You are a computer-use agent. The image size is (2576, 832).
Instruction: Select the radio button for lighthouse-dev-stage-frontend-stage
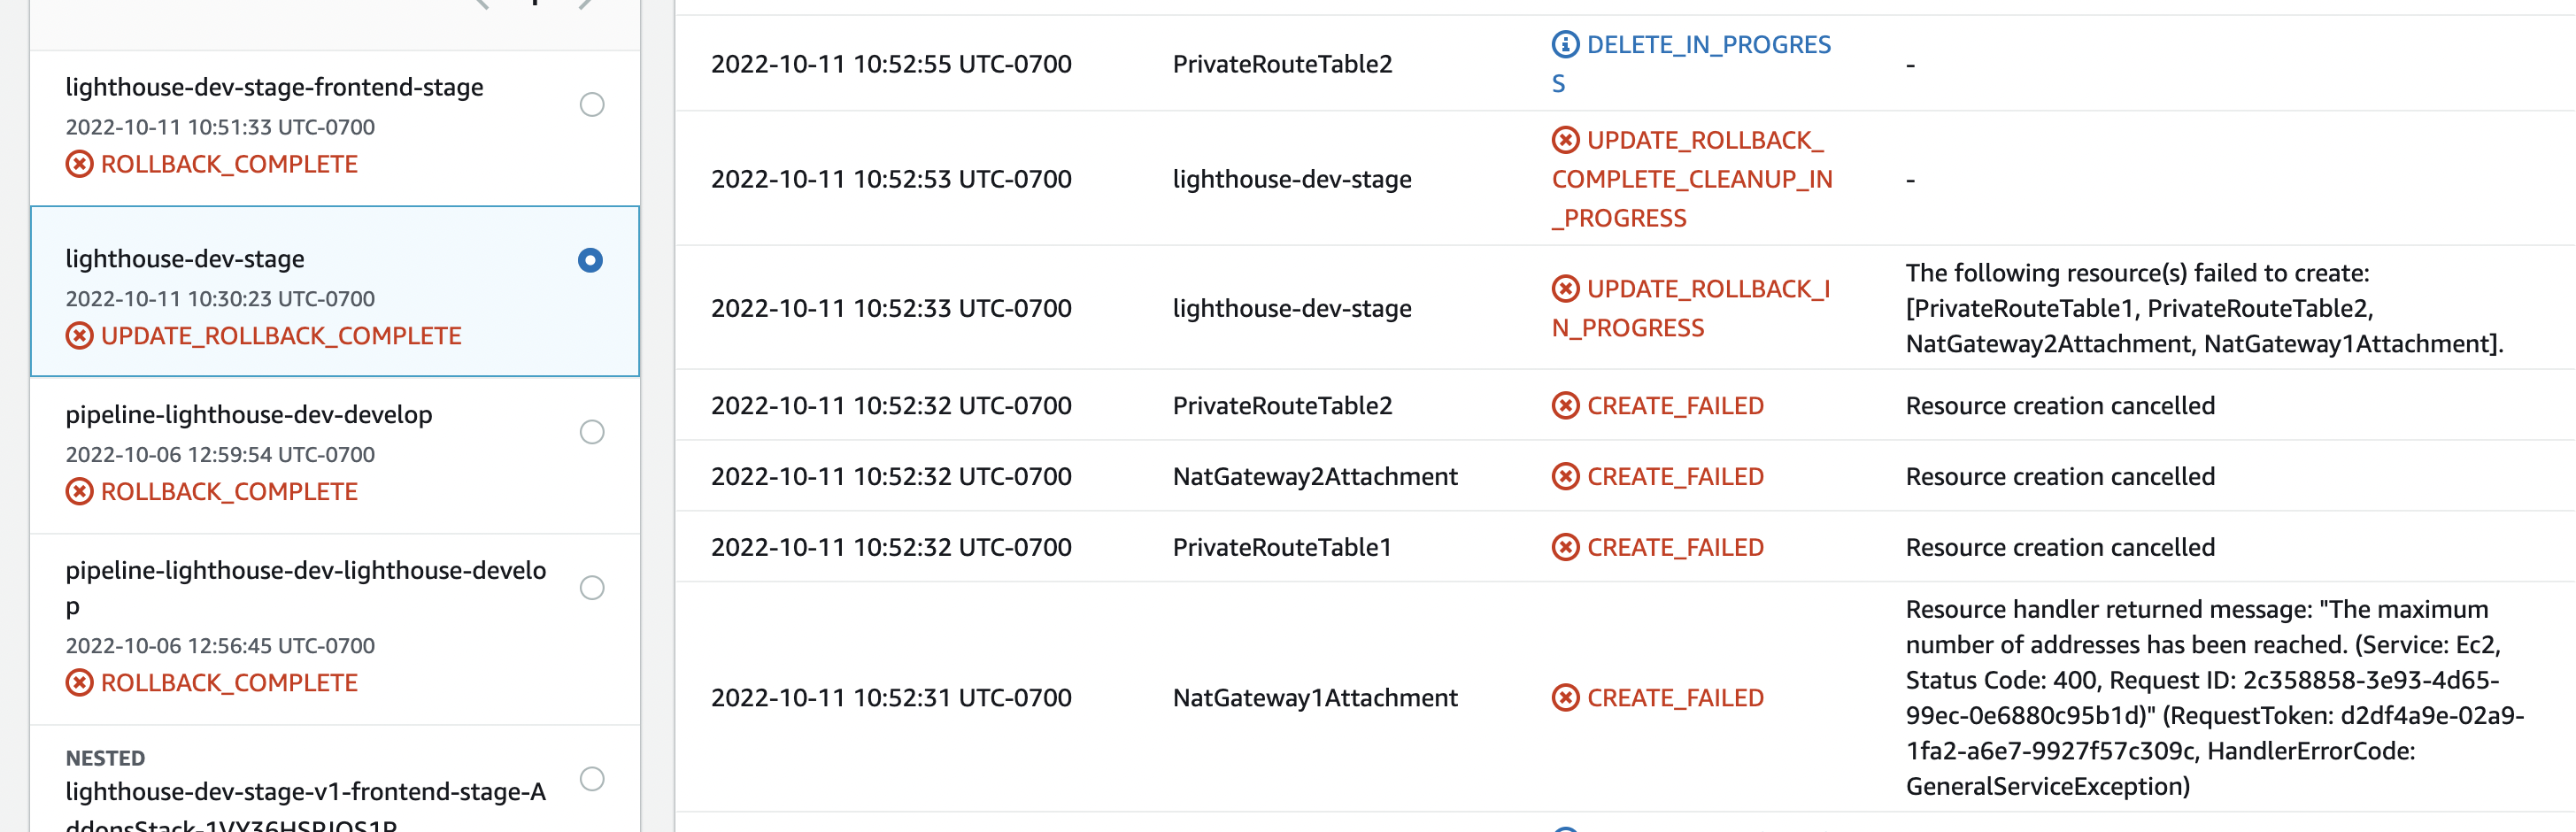[x=594, y=104]
